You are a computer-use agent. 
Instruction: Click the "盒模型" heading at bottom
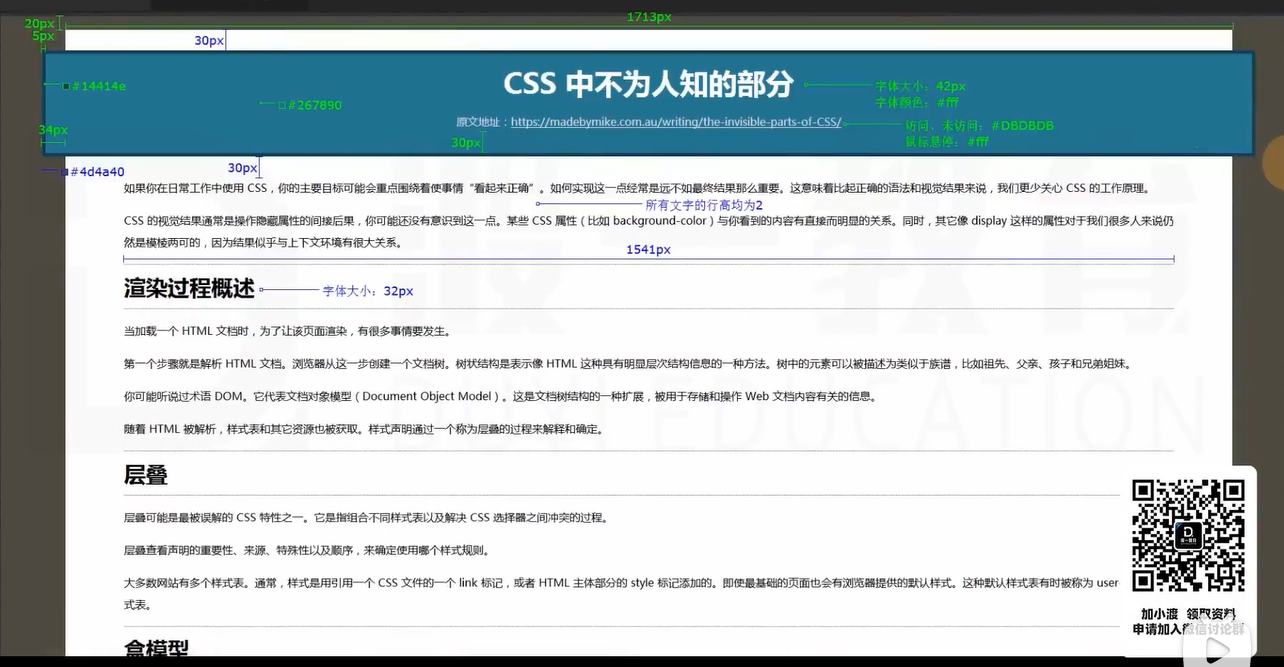pyautogui.click(x=156, y=647)
